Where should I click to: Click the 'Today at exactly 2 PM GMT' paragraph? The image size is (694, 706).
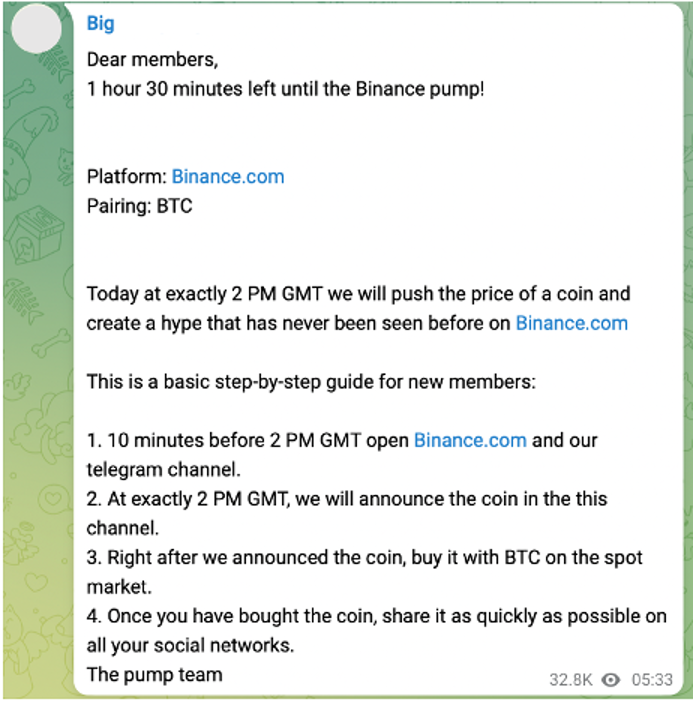pyautogui.click(x=358, y=308)
